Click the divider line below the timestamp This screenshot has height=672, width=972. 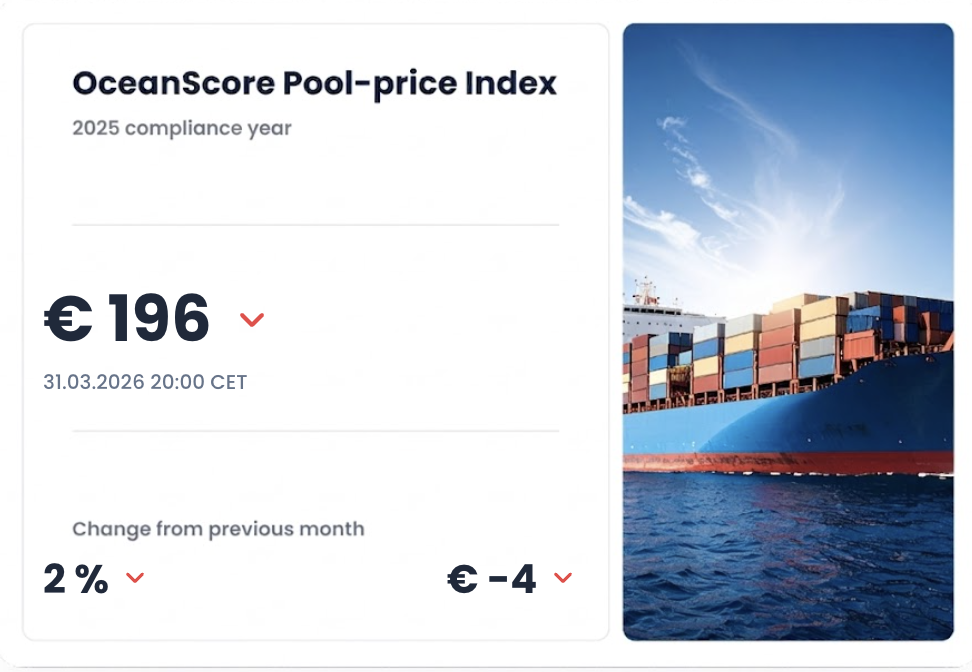[x=315, y=431]
